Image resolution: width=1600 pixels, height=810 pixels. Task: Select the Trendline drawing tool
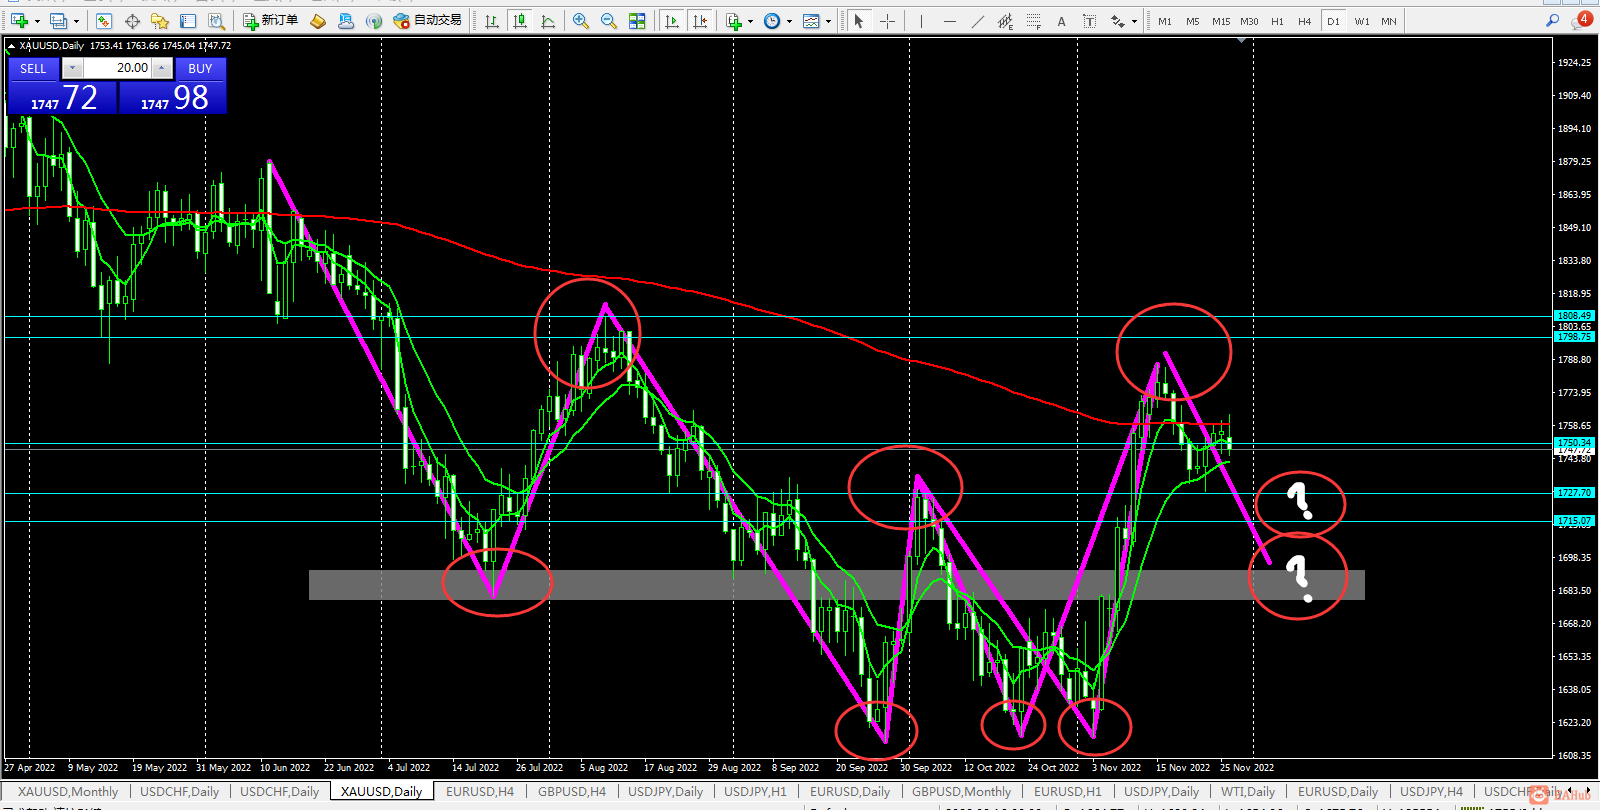[977, 21]
